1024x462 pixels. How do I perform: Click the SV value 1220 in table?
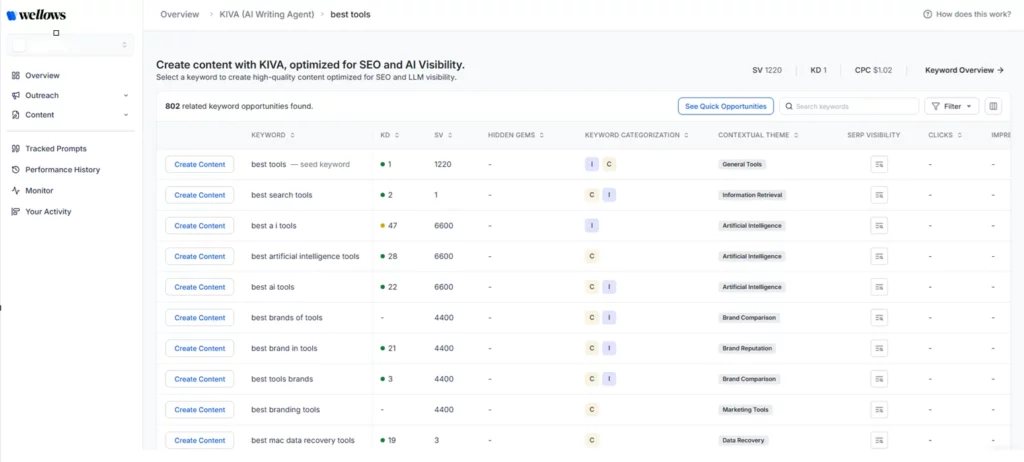point(443,165)
